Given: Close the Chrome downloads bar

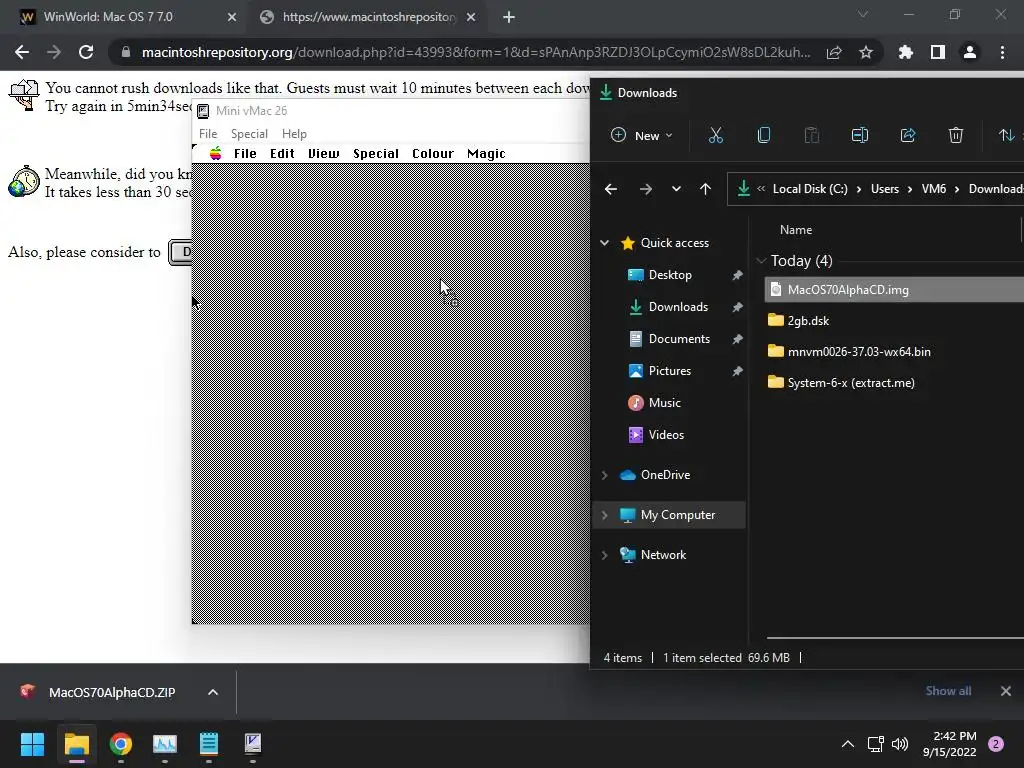Looking at the screenshot, I should pyautogui.click(x=1006, y=691).
